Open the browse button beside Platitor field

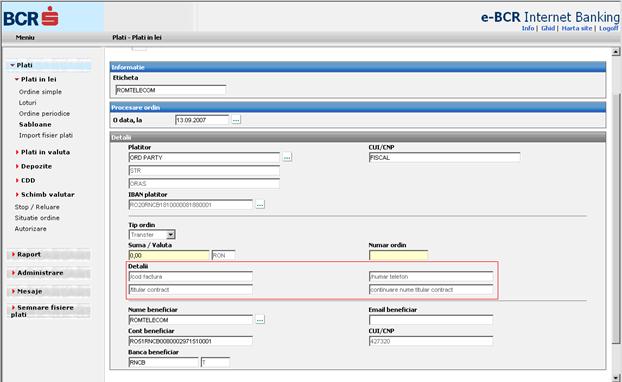tap(287, 157)
